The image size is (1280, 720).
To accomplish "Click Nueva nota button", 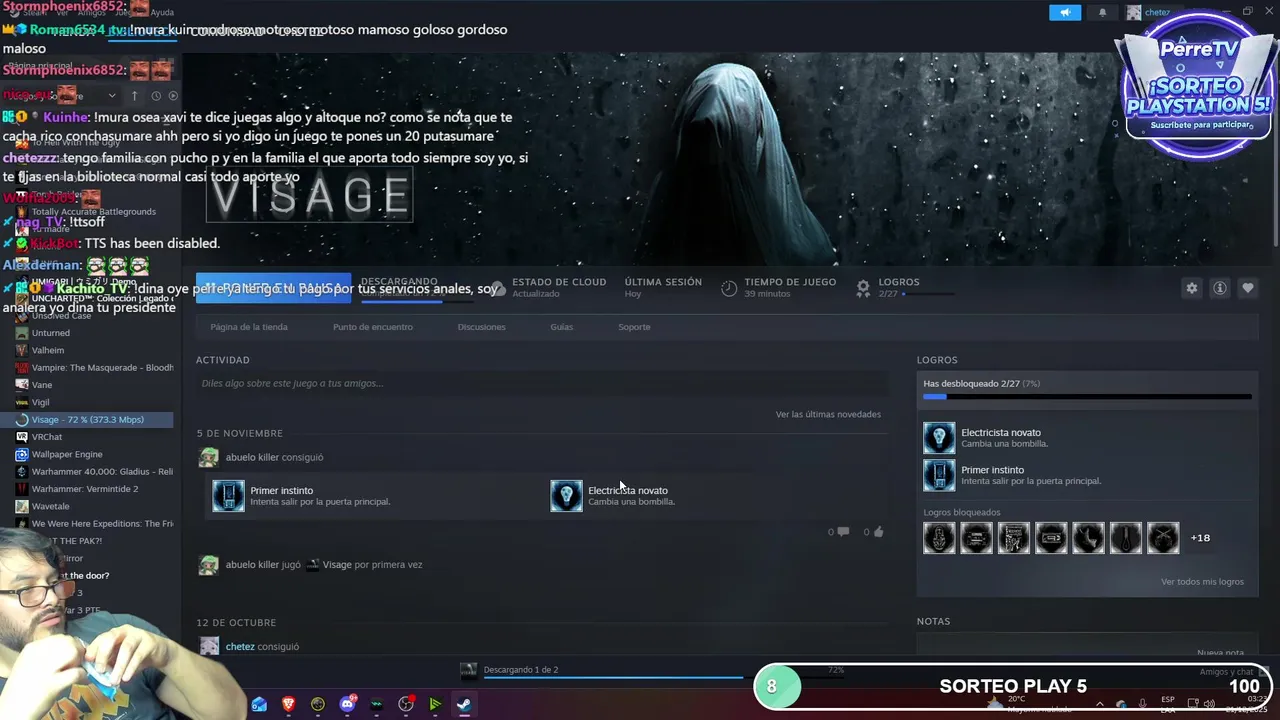I will click(x=1220, y=652).
